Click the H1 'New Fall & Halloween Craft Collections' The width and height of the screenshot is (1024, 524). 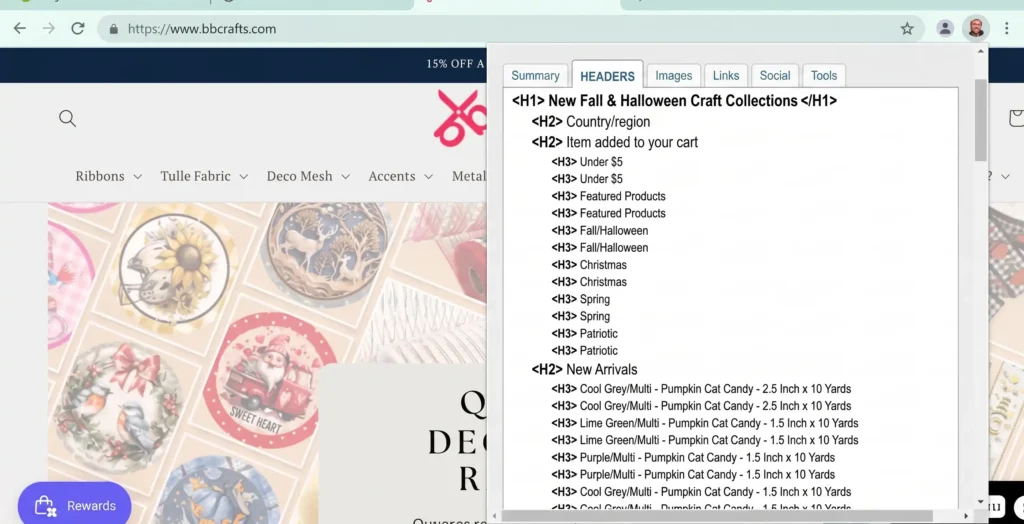click(674, 101)
